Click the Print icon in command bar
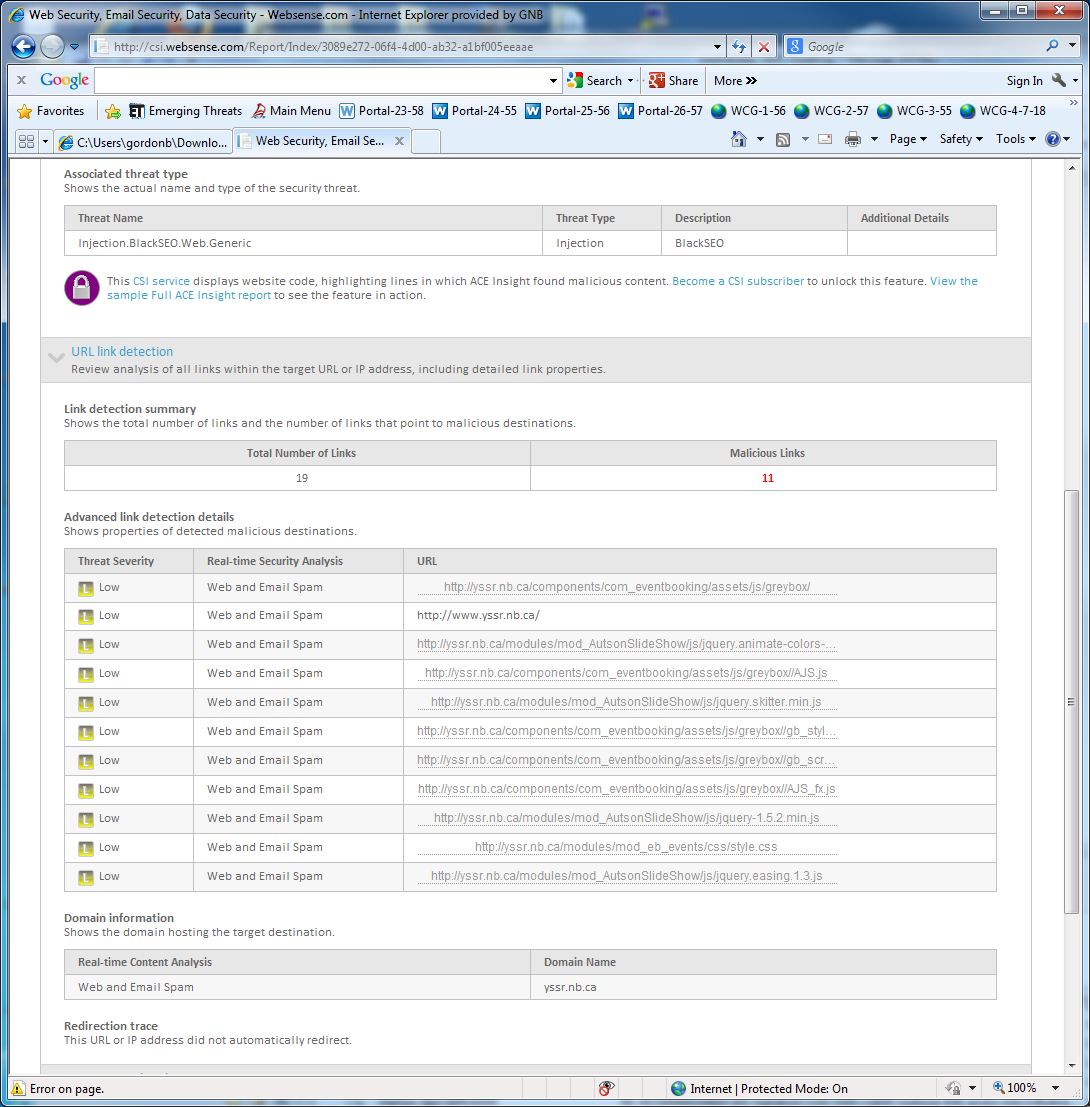The width and height of the screenshot is (1090, 1107). click(x=852, y=140)
